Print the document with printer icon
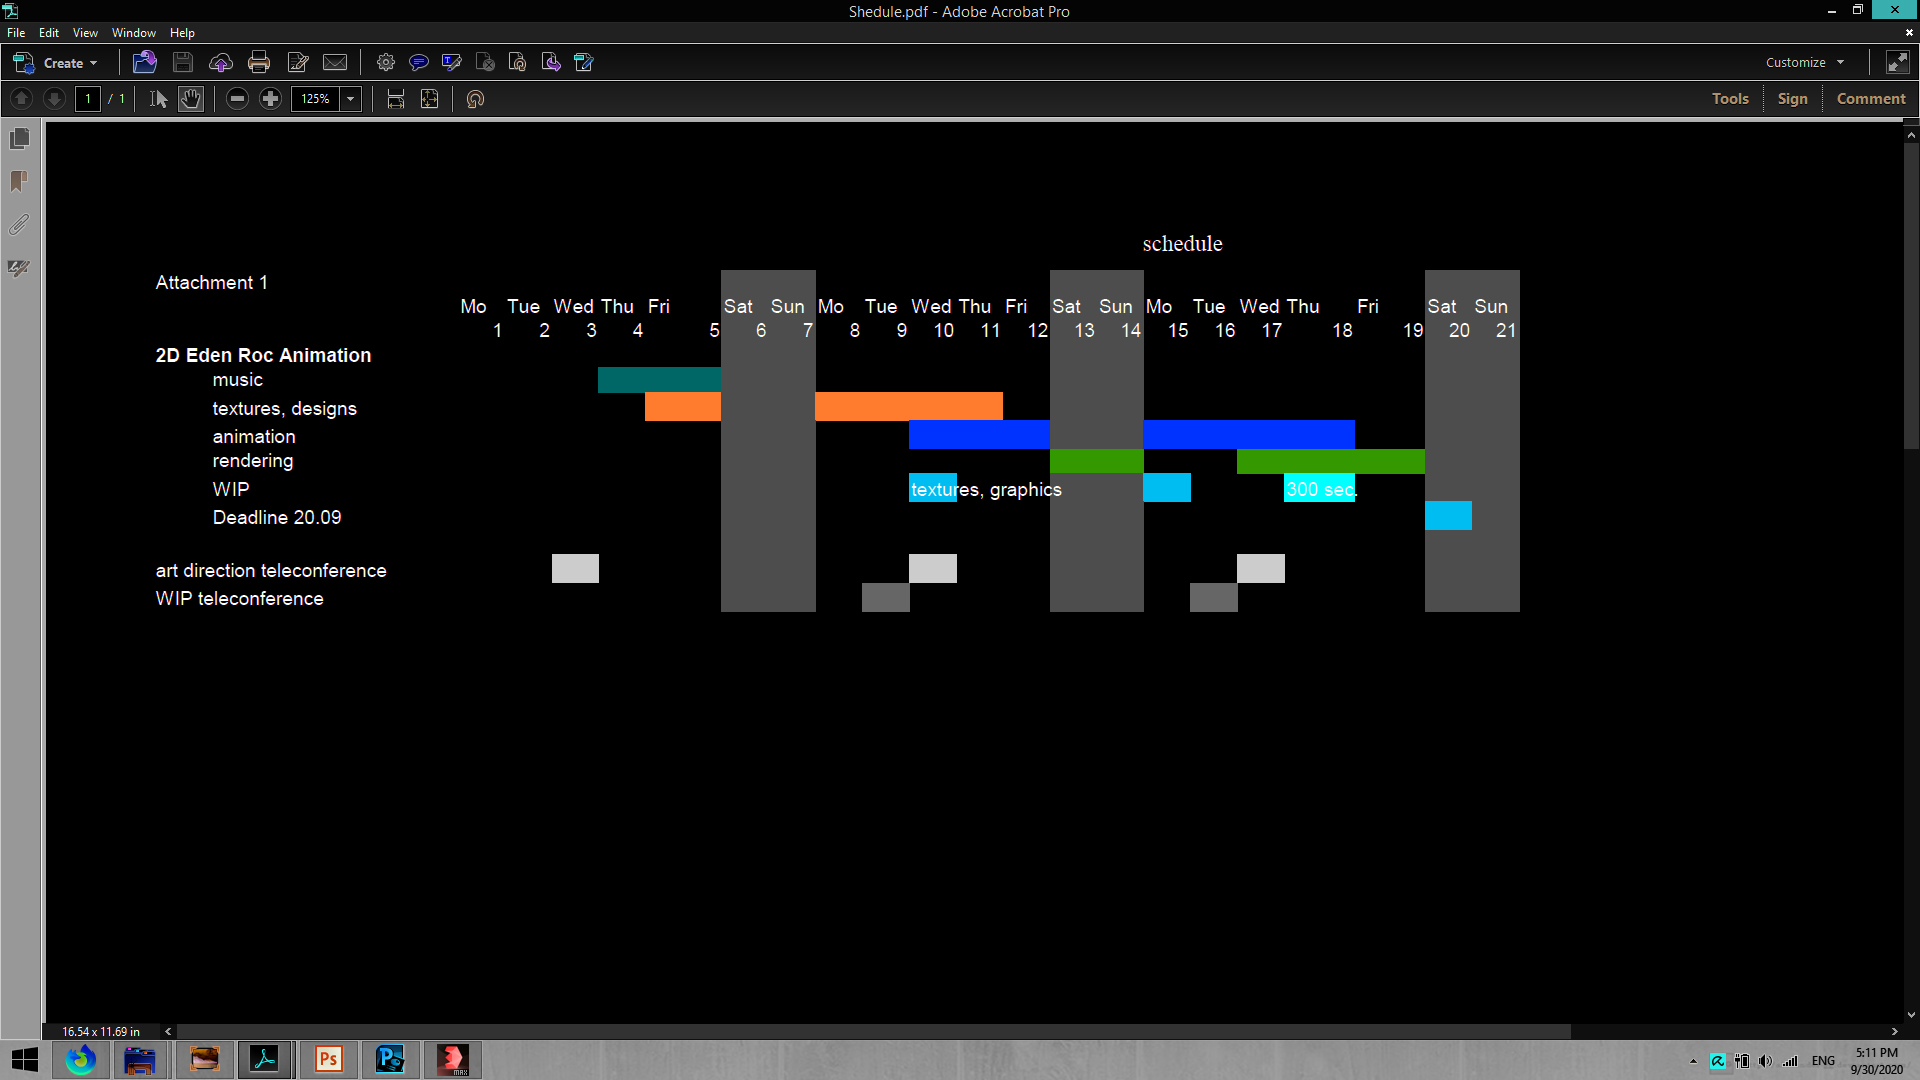Image resolution: width=1920 pixels, height=1080 pixels. 259,62
